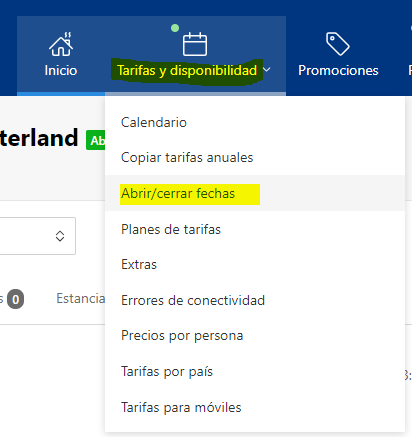Switch to the Estancia tab
The width and height of the screenshot is (412, 437).
click(81, 299)
